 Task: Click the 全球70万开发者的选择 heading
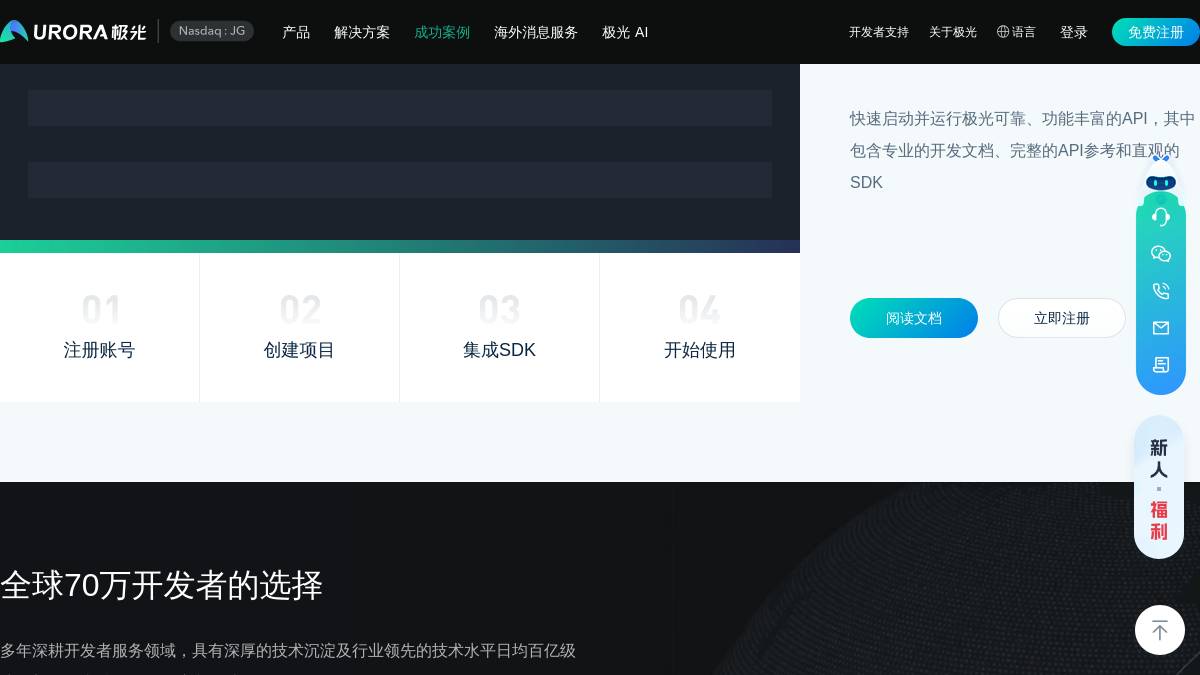pyautogui.click(x=162, y=585)
